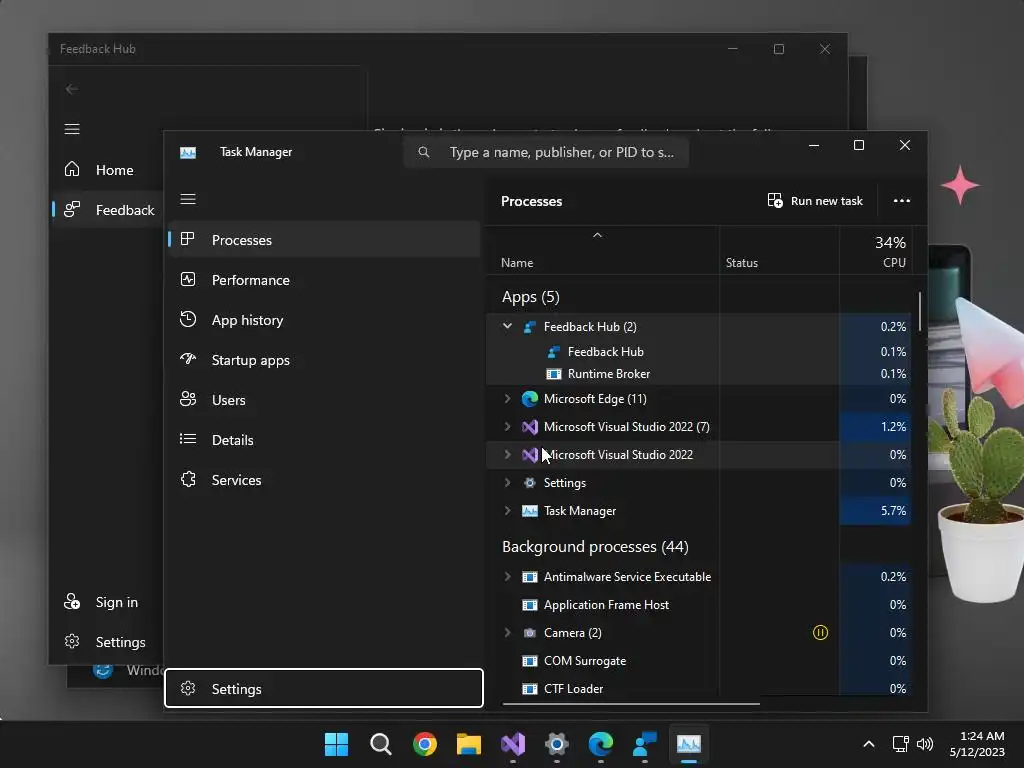
Task: Click the Microsoft Edge process icon
Action: click(x=530, y=398)
